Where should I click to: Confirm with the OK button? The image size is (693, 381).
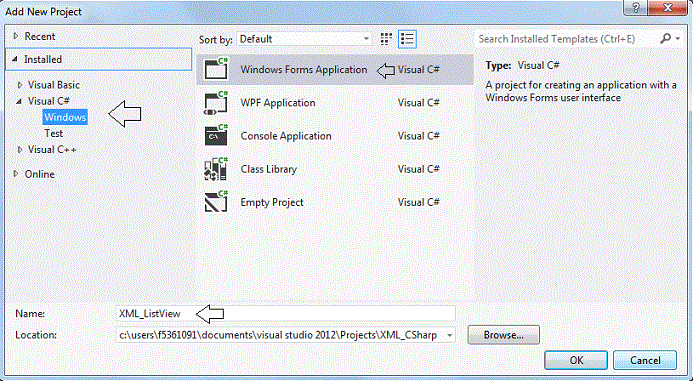576,360
